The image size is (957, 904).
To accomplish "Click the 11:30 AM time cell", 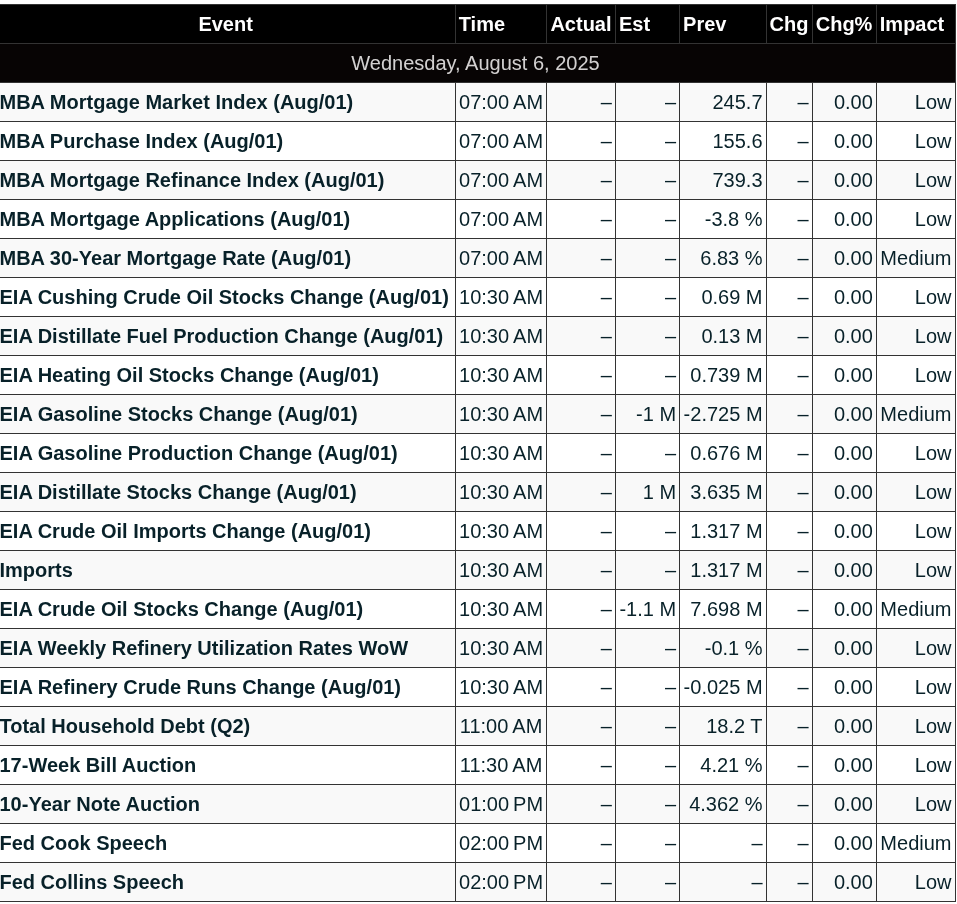I will pyautogui.click(x=500, y=766).
